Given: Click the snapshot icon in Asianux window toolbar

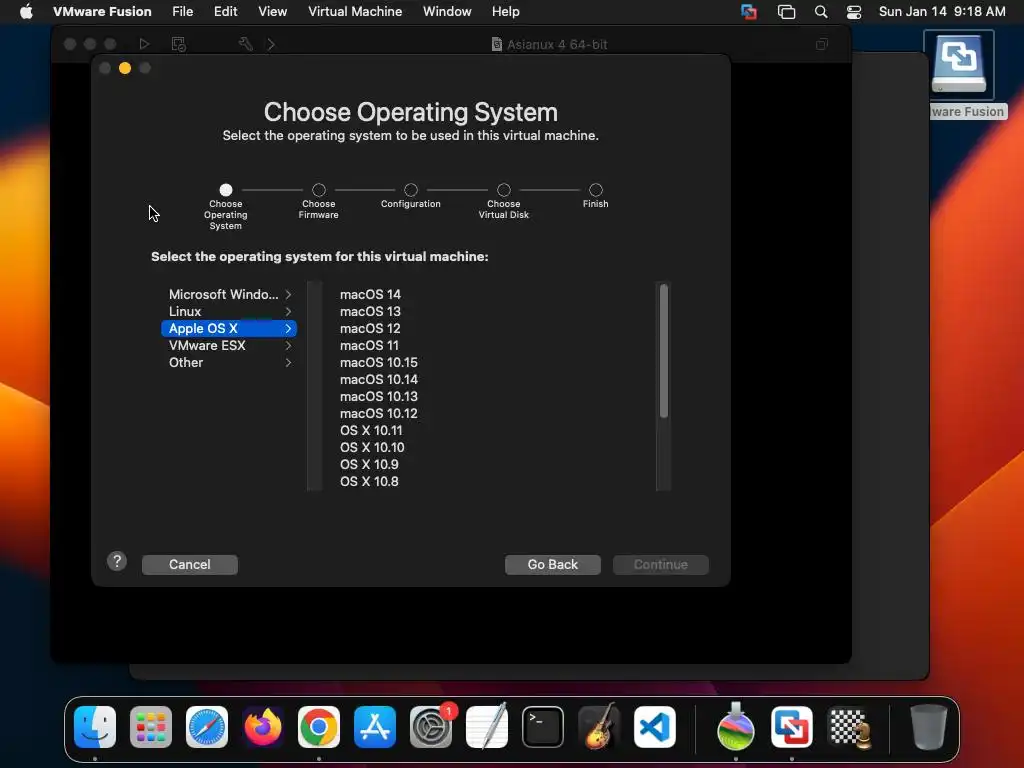Looking at the screenshot, I should [178, 44].
